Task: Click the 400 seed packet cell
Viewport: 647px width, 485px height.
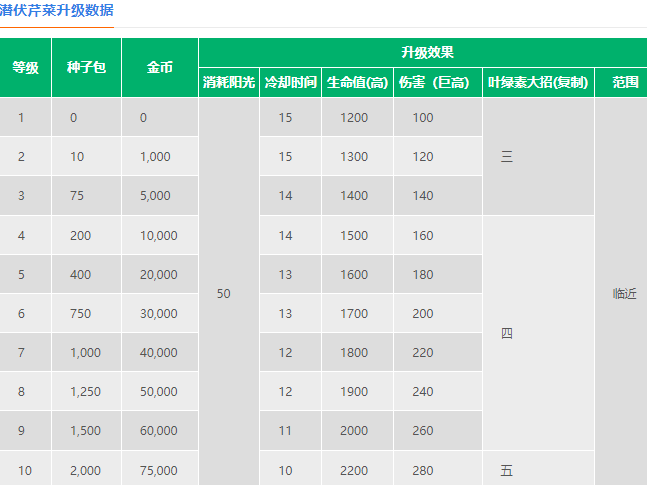Action: pos(86,274)
